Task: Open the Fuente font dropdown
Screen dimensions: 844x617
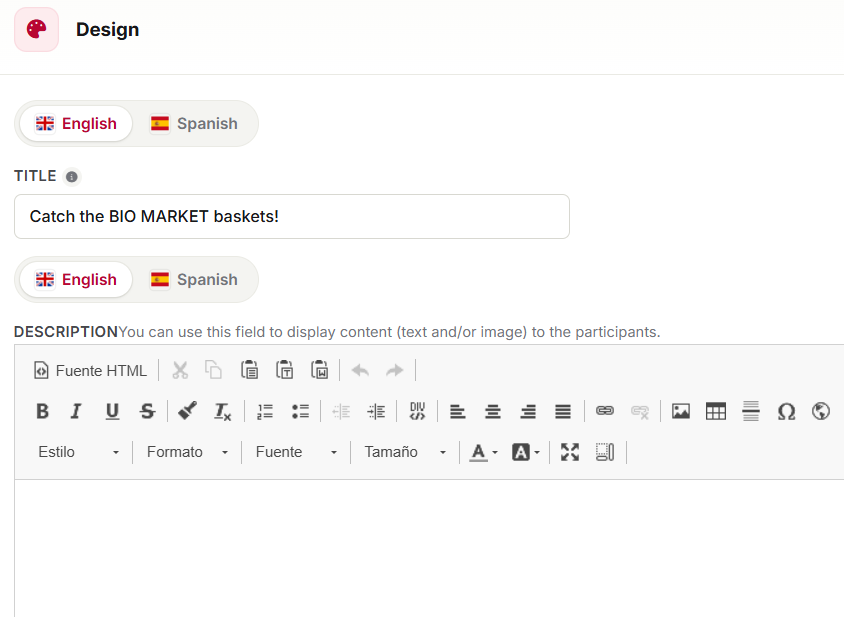Action: 296,452
